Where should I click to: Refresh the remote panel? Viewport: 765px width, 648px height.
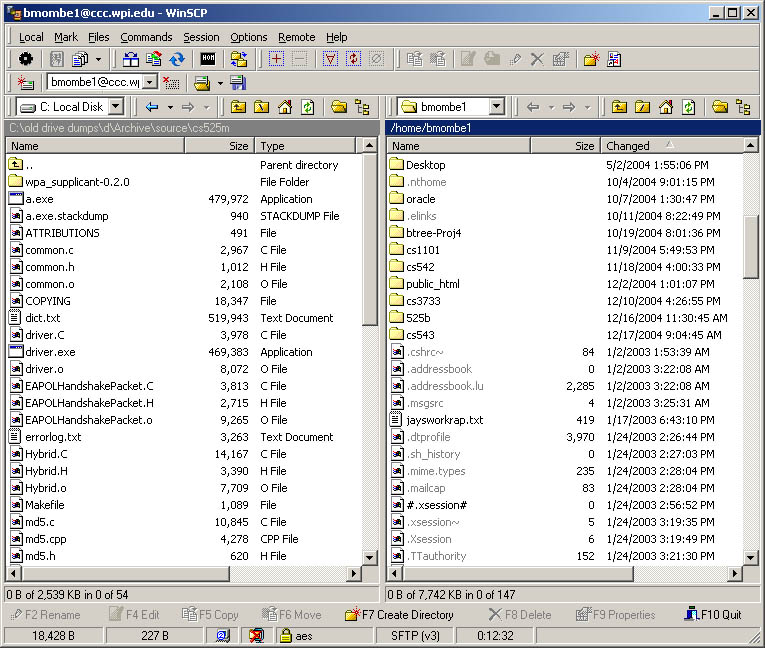[x=688, y=107]
